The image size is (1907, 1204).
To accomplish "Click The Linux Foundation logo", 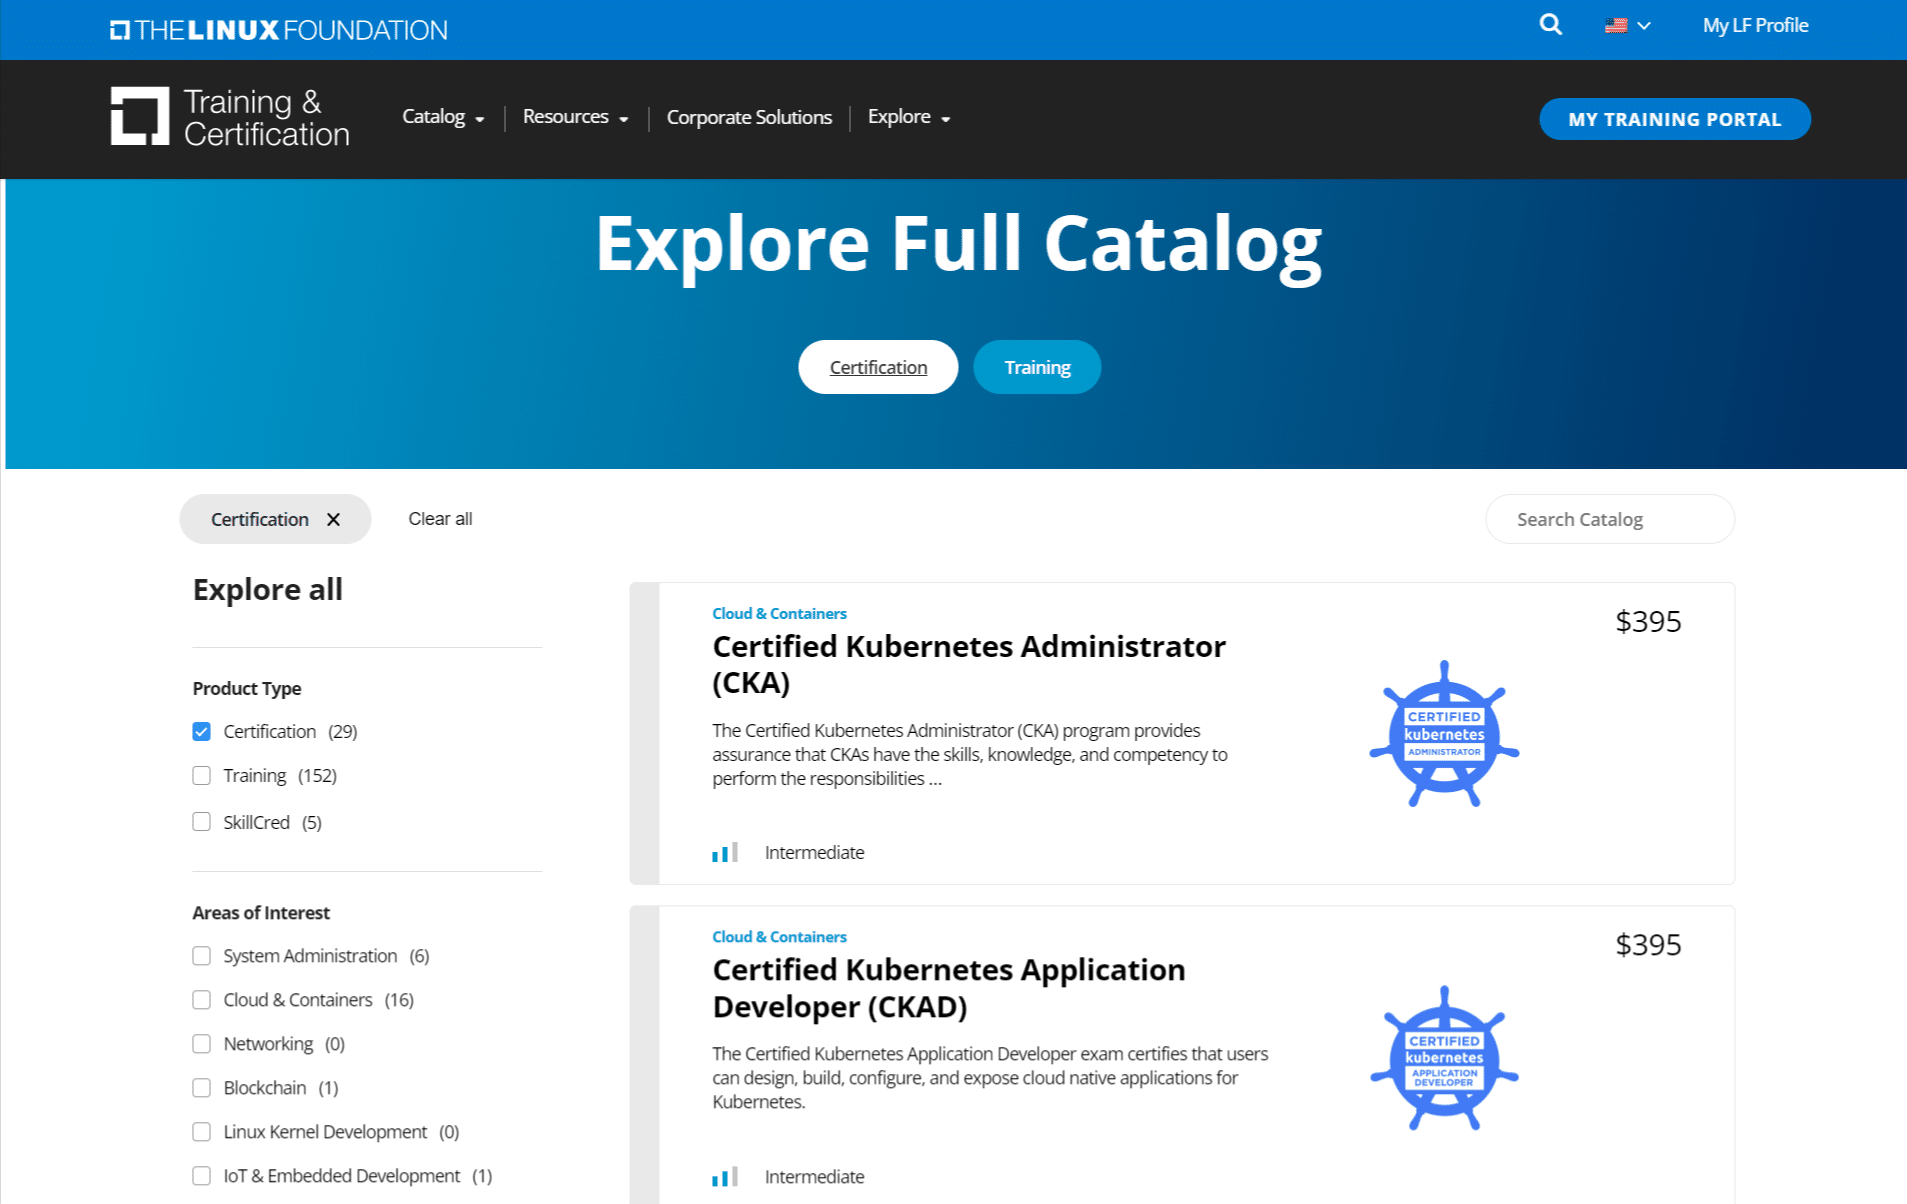I will (x=278, y=30).
